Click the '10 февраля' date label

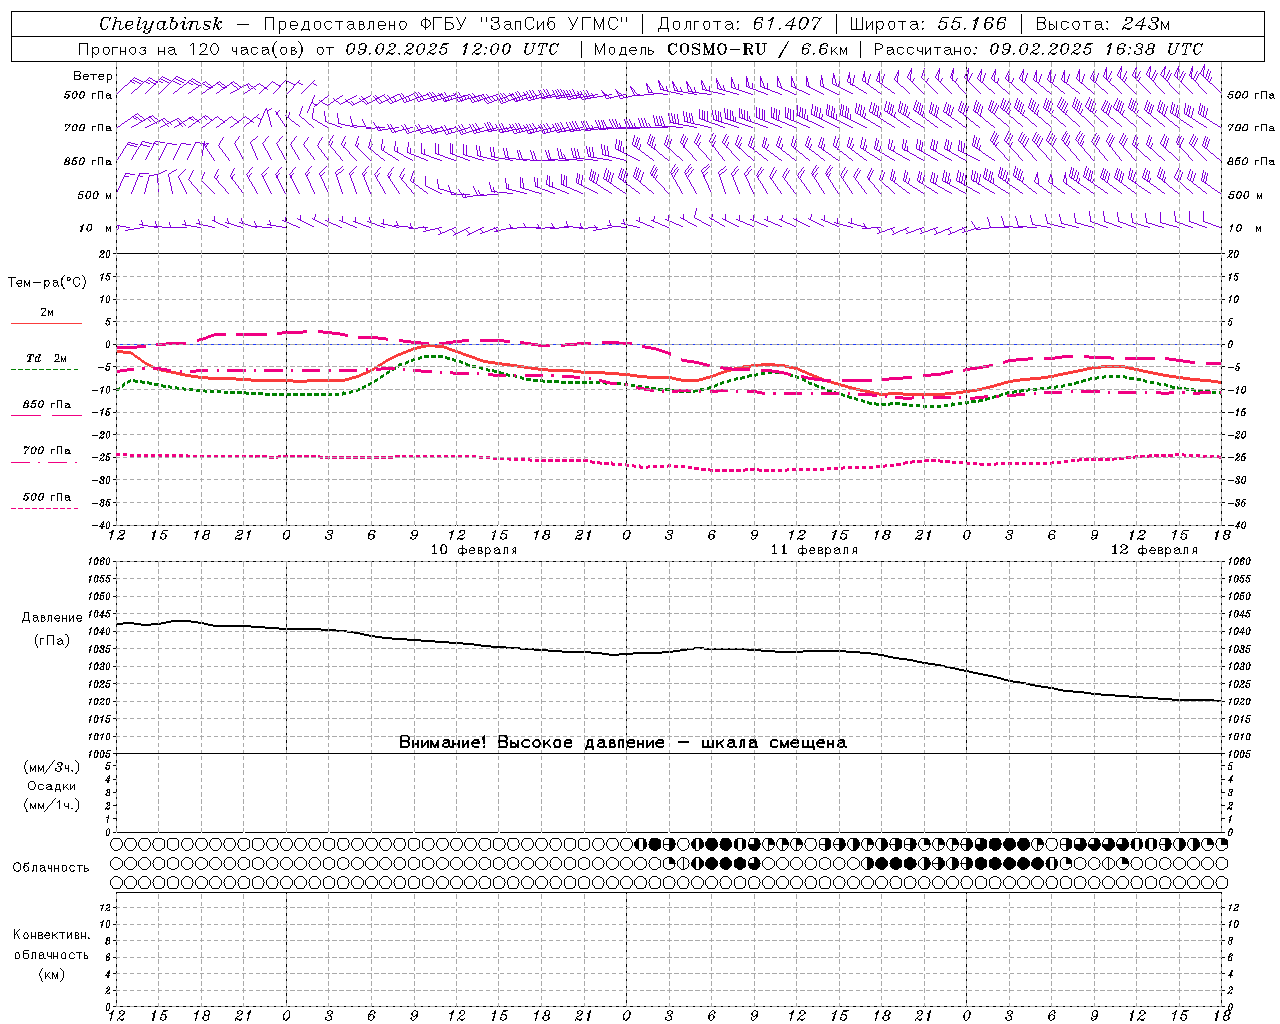pos(474,550)
